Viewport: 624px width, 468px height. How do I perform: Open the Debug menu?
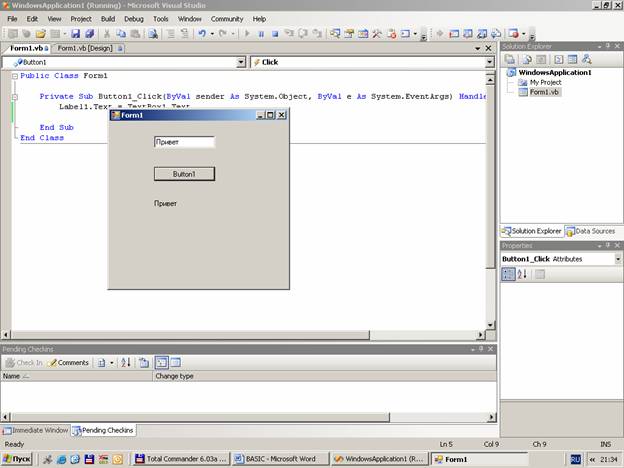click(x=134, y=19)
